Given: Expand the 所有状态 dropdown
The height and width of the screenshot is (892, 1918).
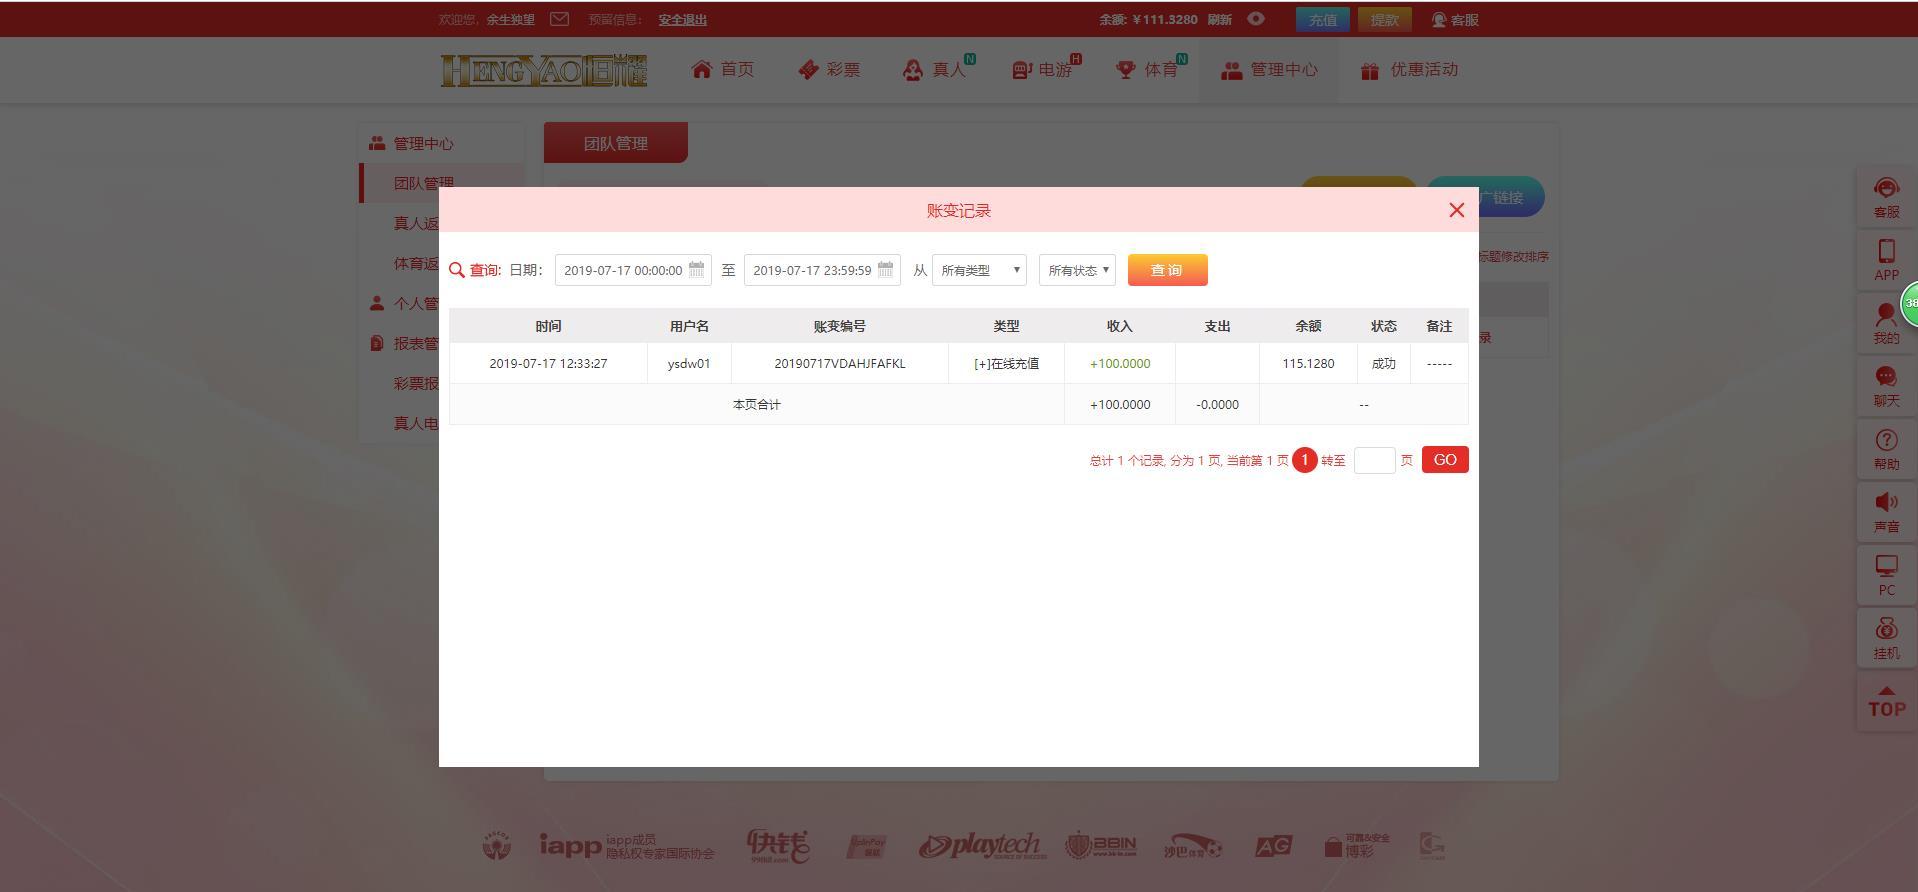Looking at the screenshot, I should pos(1077,270).
